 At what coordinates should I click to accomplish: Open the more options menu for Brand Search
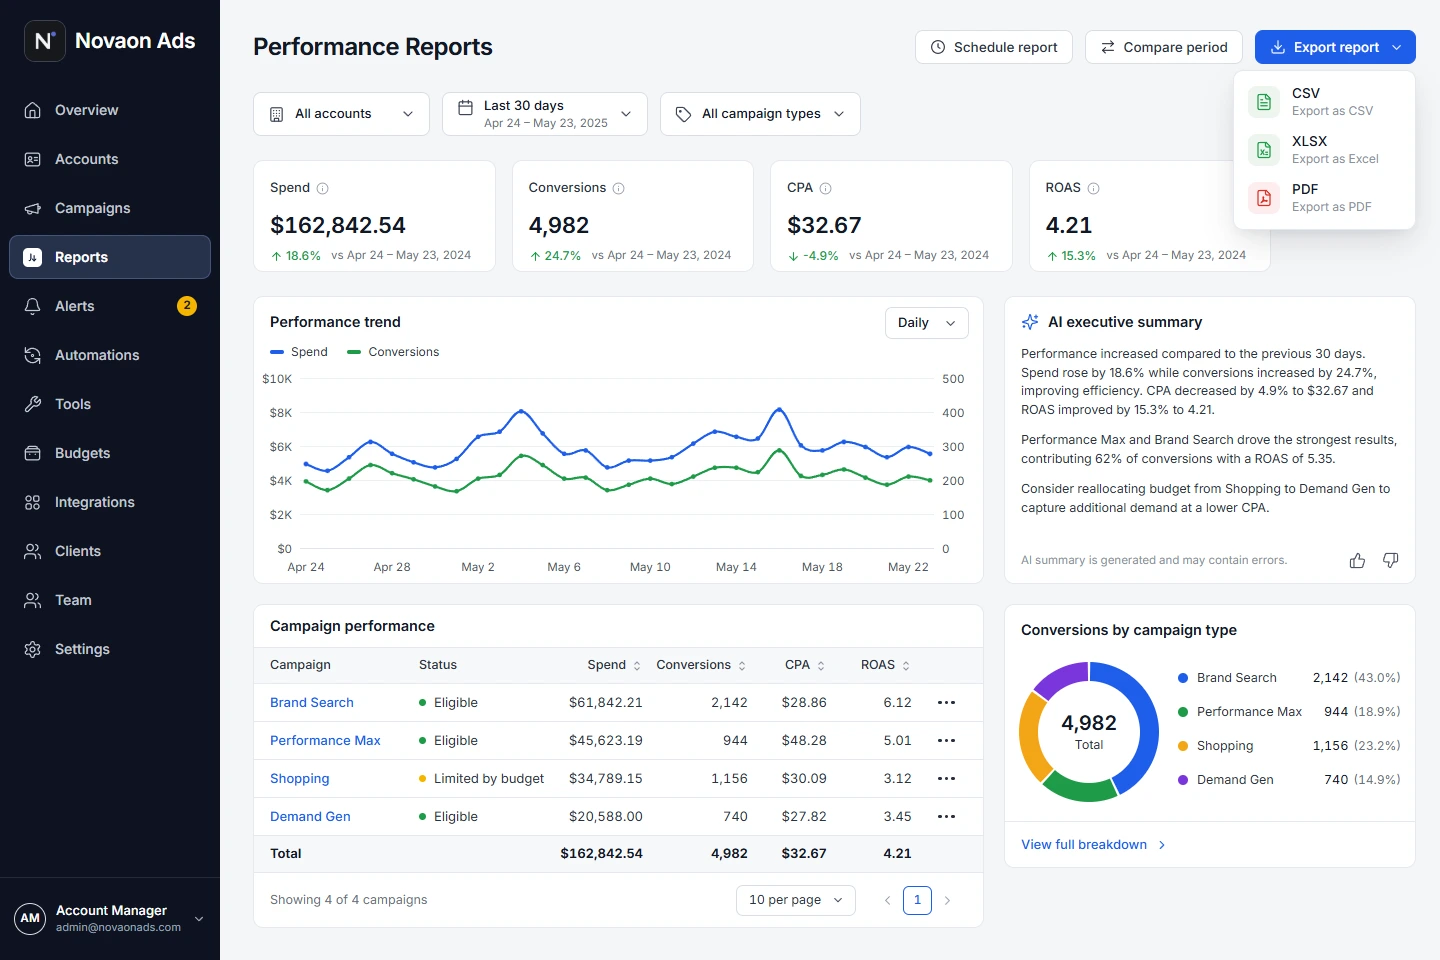946,703
